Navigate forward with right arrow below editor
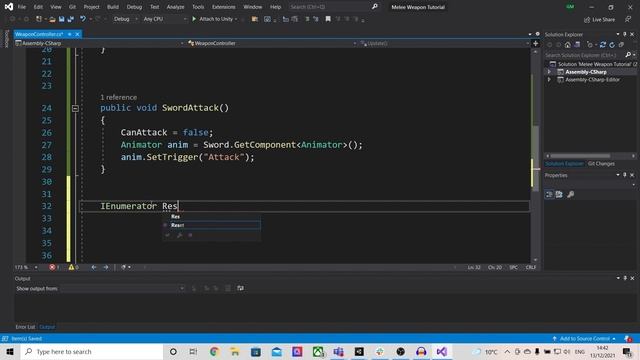The height and width of the screenshot is (360, 640). (x=106, y=267)
